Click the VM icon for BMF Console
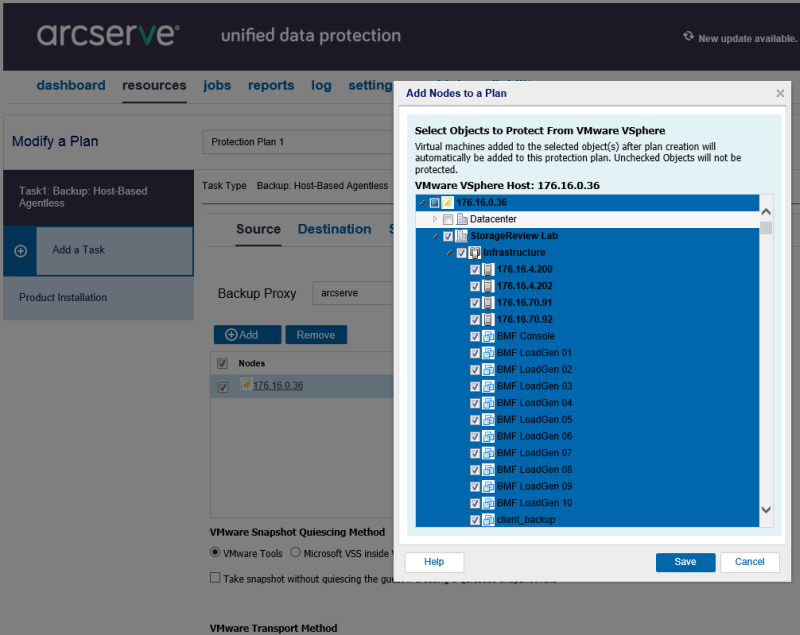Viewport: 800px width, 635px height. point(488,336)
